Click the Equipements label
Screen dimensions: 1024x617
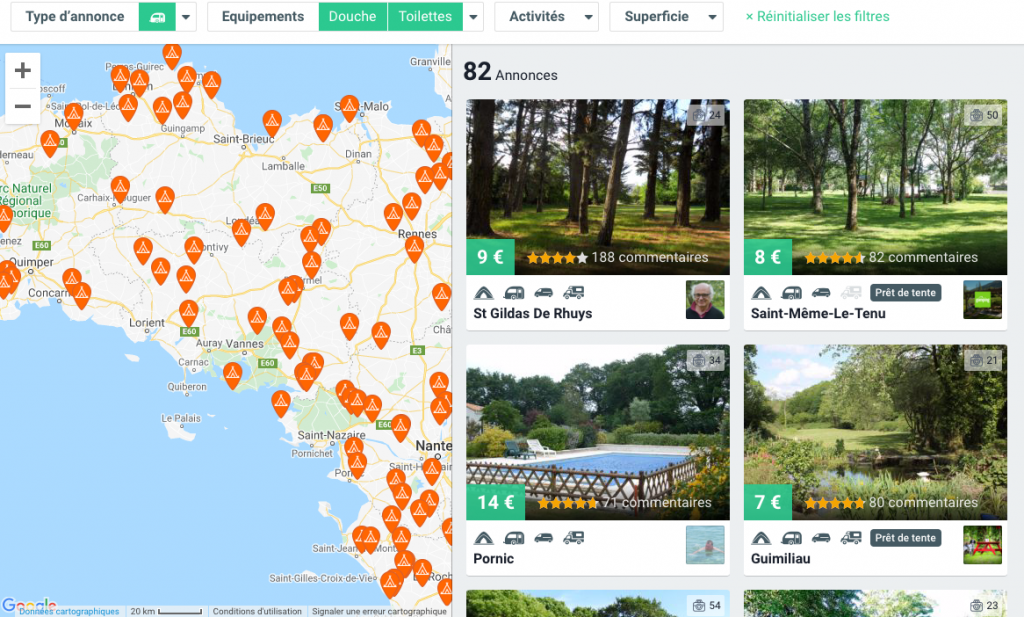tap(263, 17)
